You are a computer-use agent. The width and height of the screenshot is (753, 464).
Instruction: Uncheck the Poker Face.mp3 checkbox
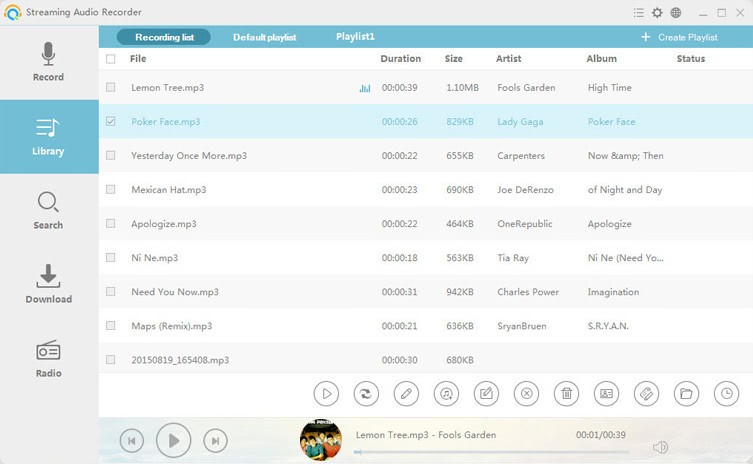(111, 122)
